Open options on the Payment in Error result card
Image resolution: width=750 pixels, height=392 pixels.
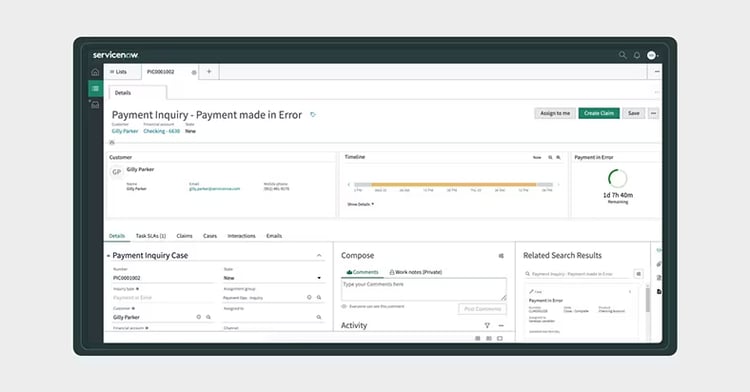(629, 292)
